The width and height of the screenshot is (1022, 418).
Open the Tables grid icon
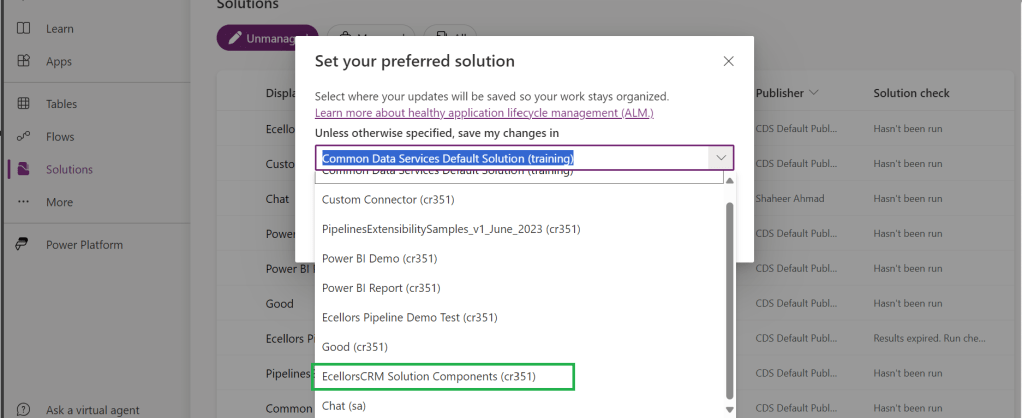[x=24, y=104]
